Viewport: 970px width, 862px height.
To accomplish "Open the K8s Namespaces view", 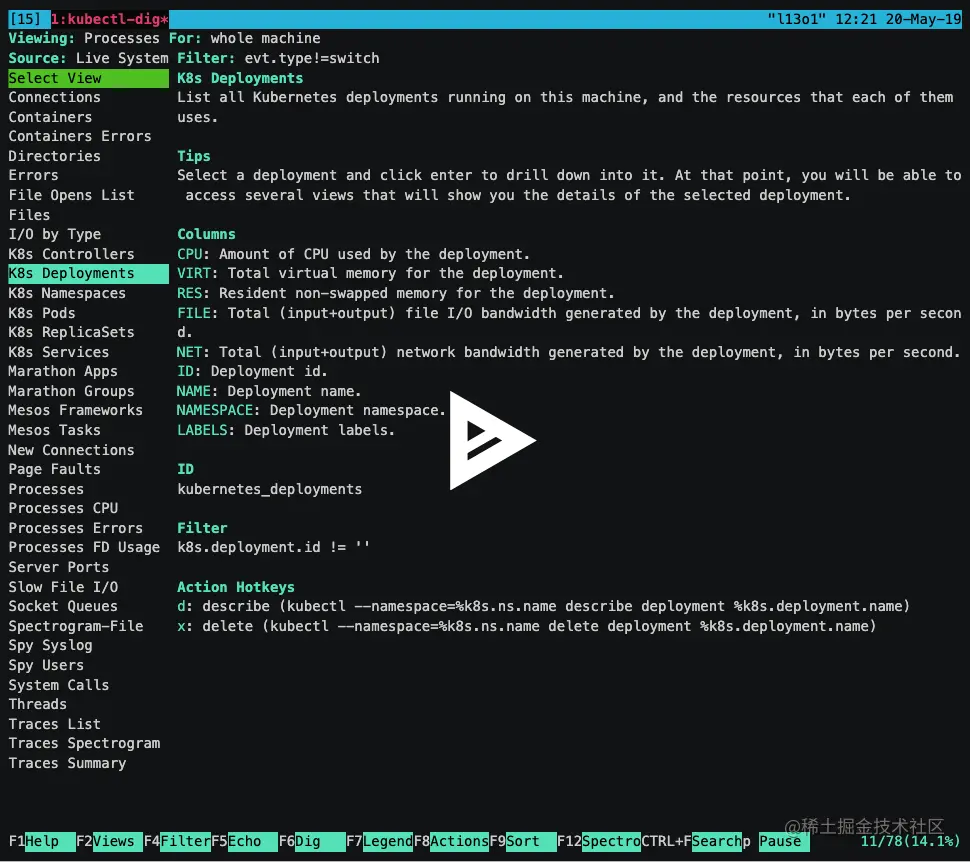I will click(x=67, y=293).
